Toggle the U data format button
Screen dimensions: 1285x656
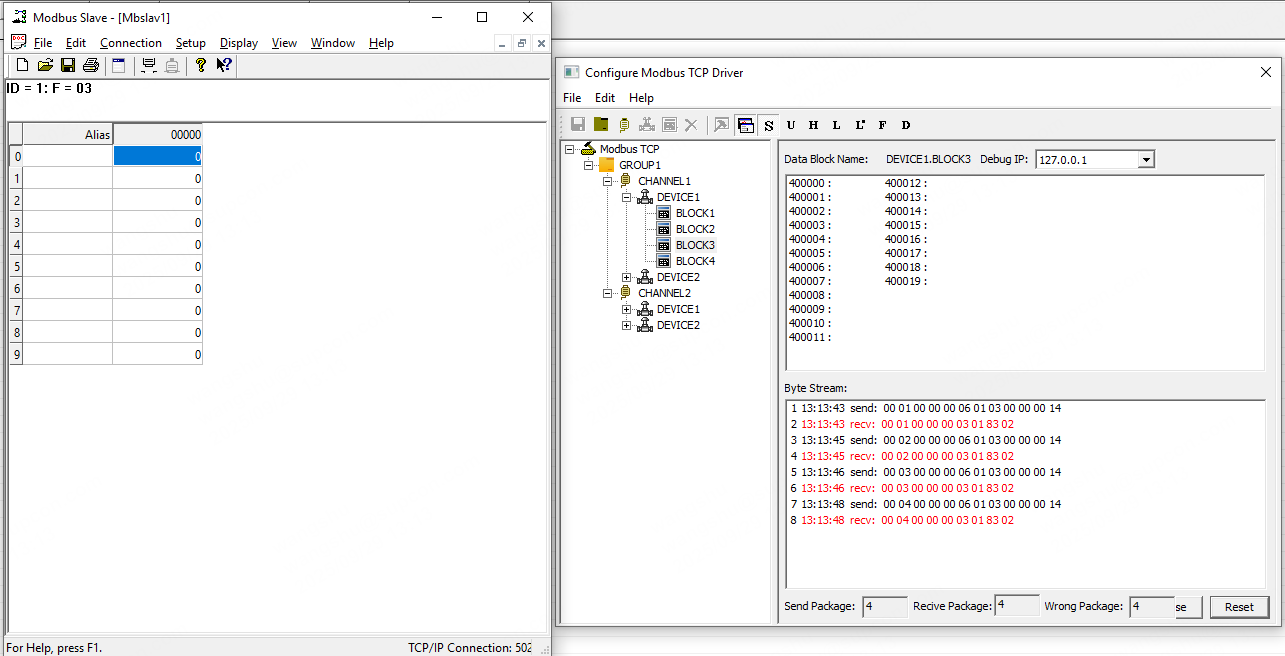tap(791, 125)
